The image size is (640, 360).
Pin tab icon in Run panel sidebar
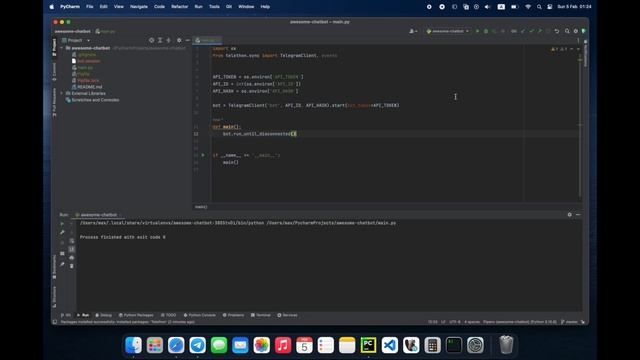pos(62,264)
